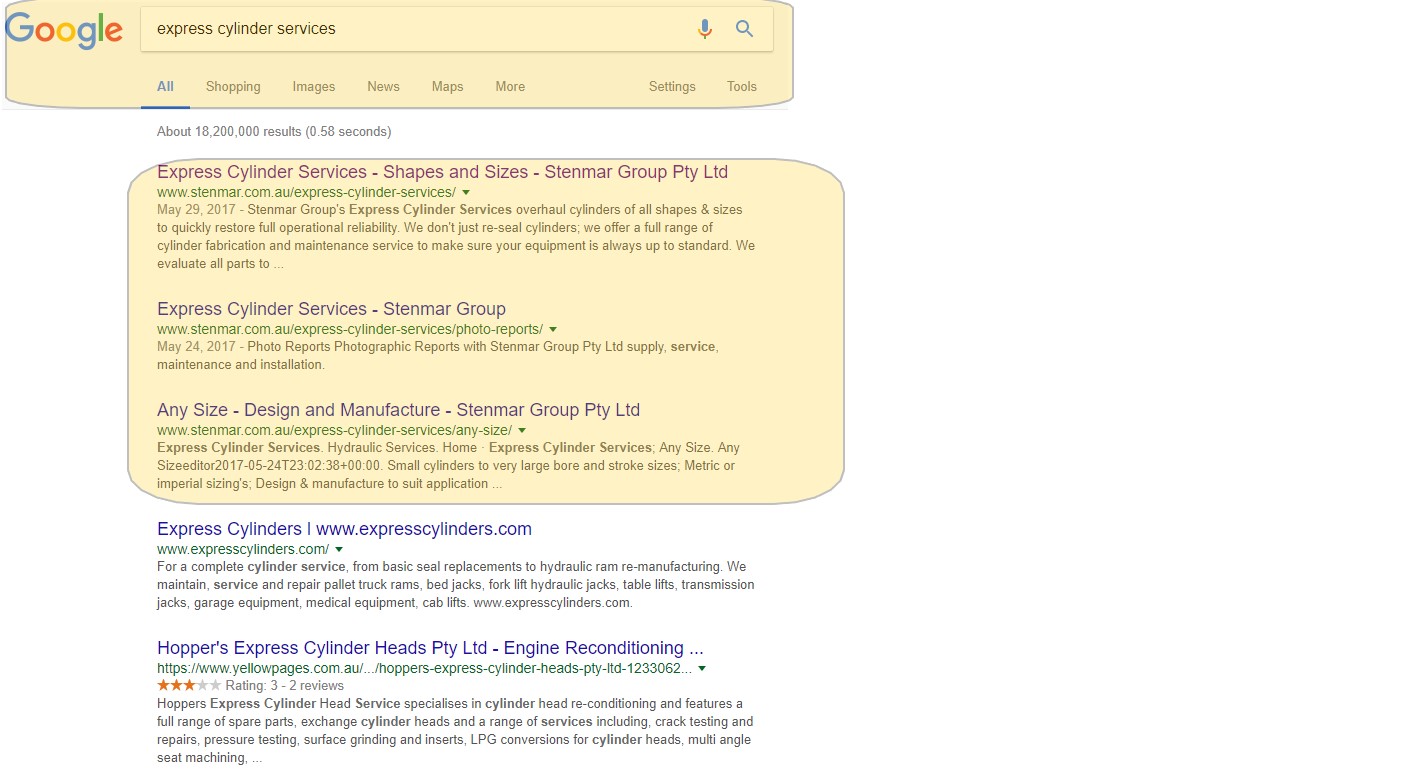The width and height of the screenshot is (1416, 778).
Task: Click the Google logo
Action: pos(63,30)
